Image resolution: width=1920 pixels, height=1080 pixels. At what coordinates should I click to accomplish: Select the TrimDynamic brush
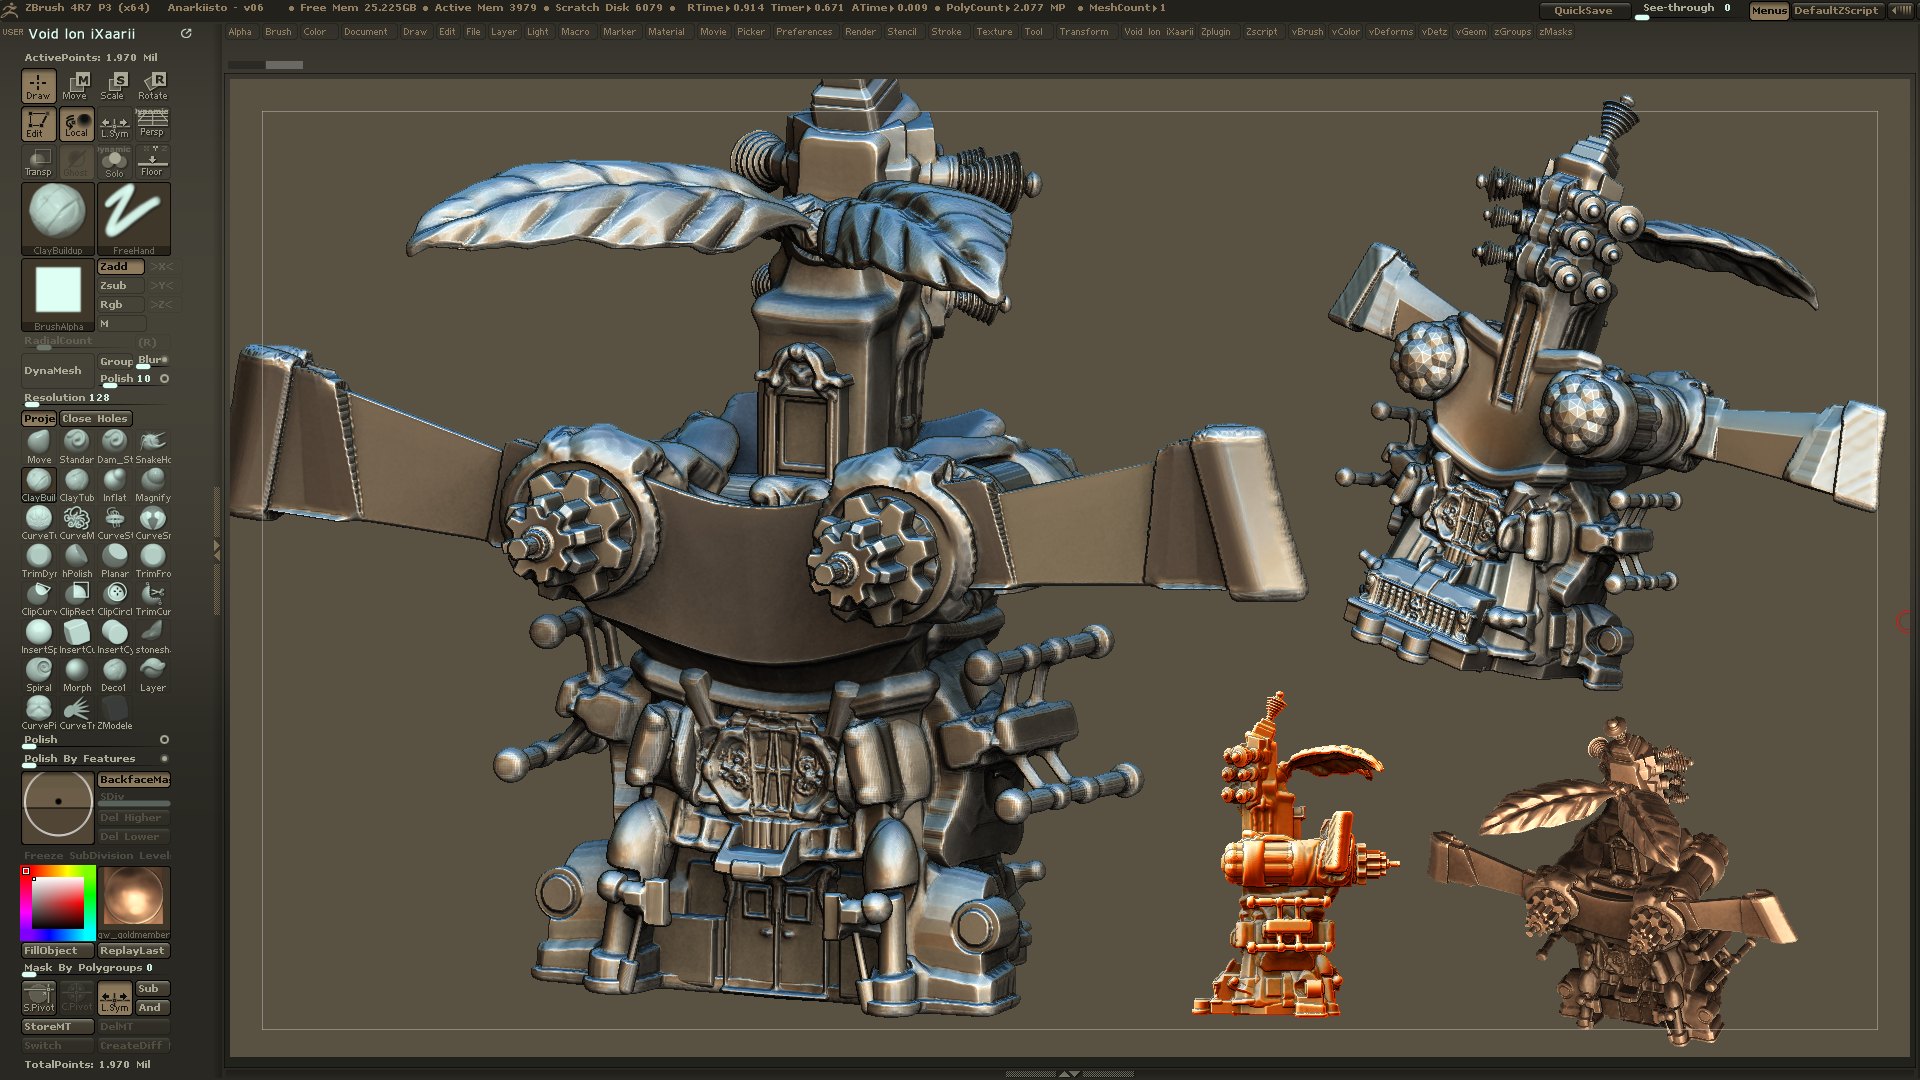pos(39,557)
